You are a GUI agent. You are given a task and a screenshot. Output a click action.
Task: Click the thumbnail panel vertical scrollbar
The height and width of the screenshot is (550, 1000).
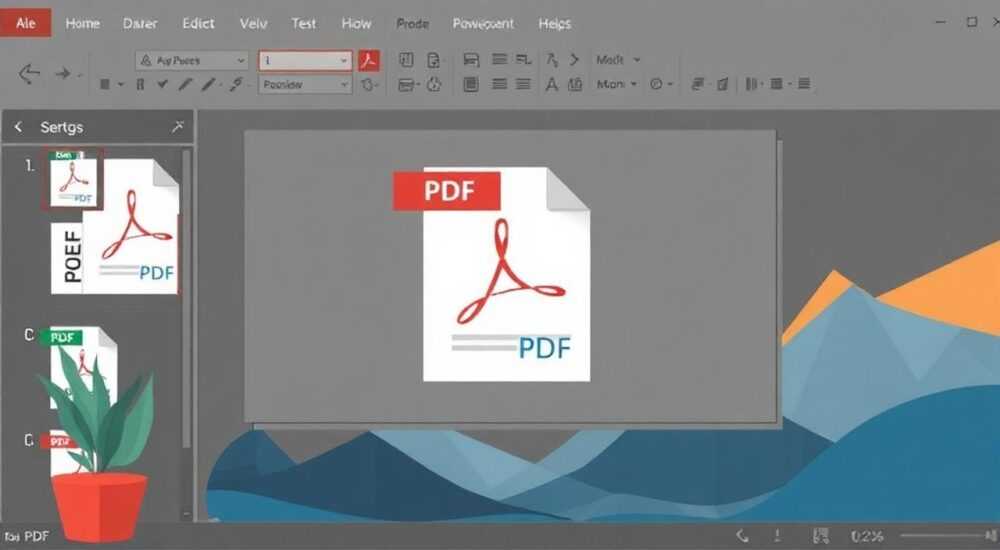coord(187,300)
